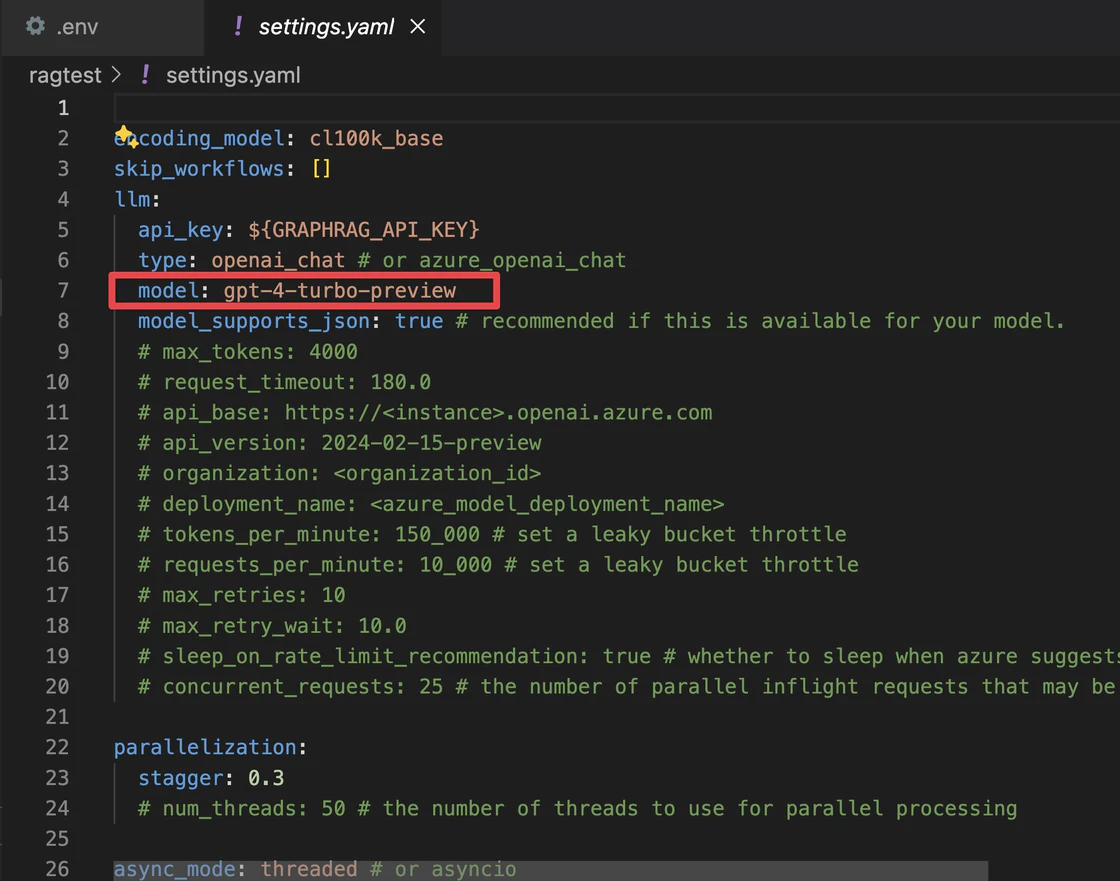Click the gpt-4-turbo-preview model value
Screen dimensions: 1120x881
339,291
